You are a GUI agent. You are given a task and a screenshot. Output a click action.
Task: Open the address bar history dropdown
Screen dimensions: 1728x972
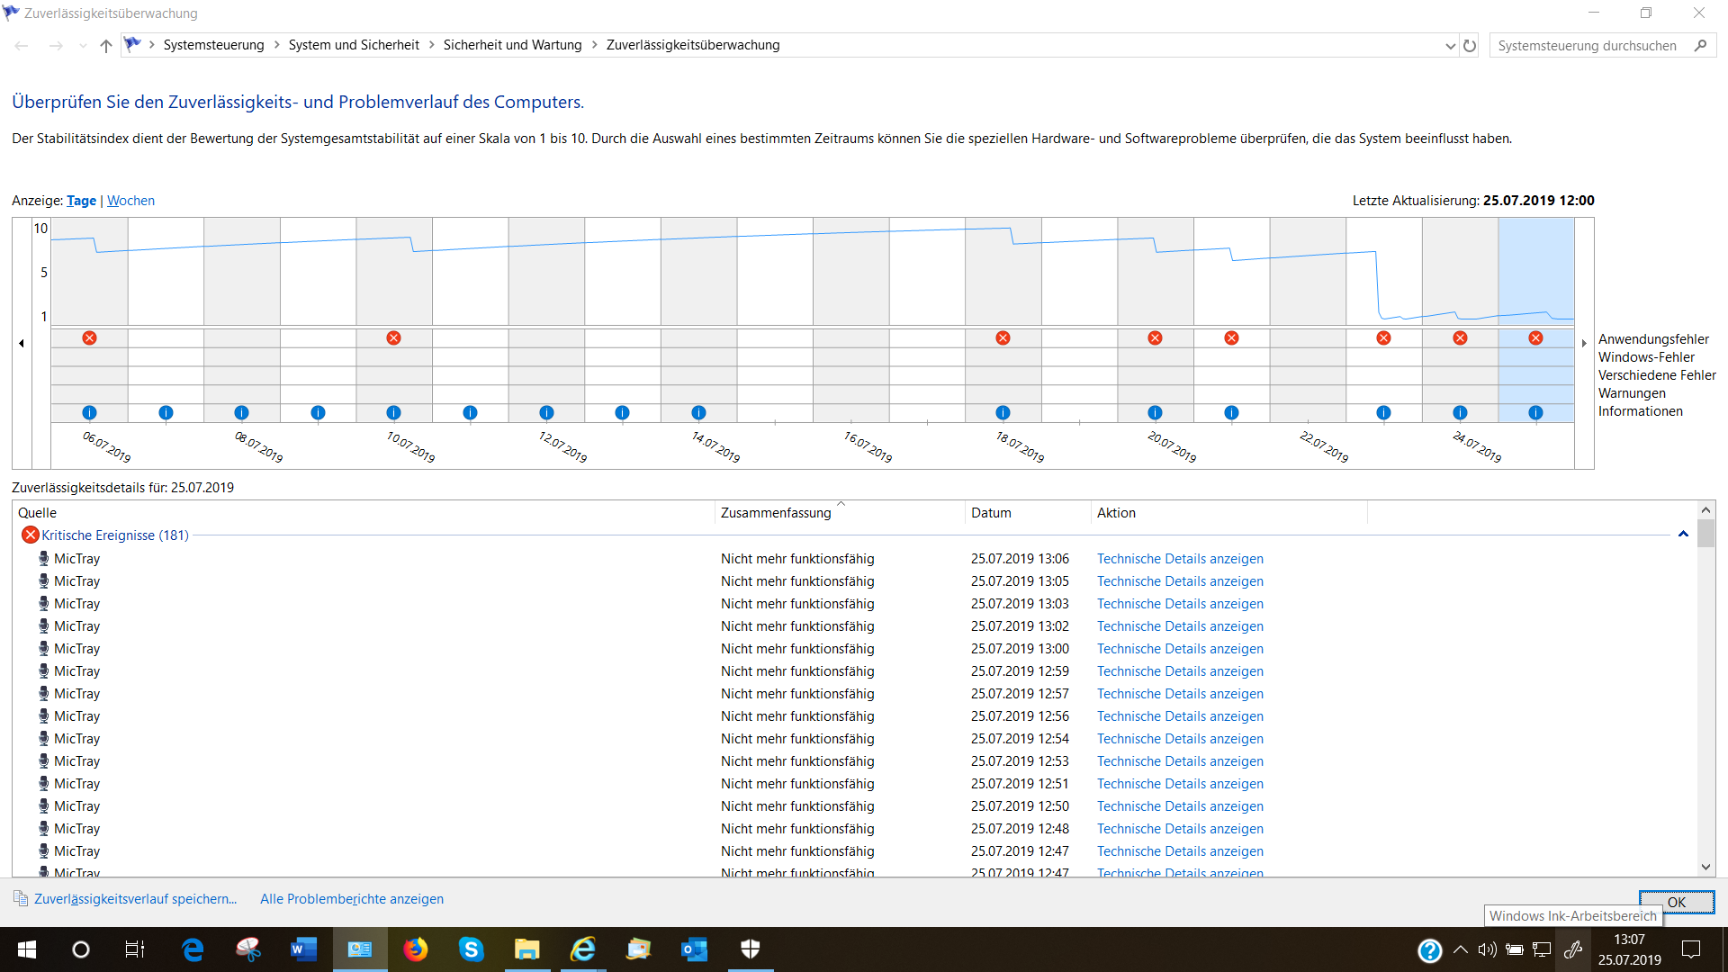pos(1450,46)
